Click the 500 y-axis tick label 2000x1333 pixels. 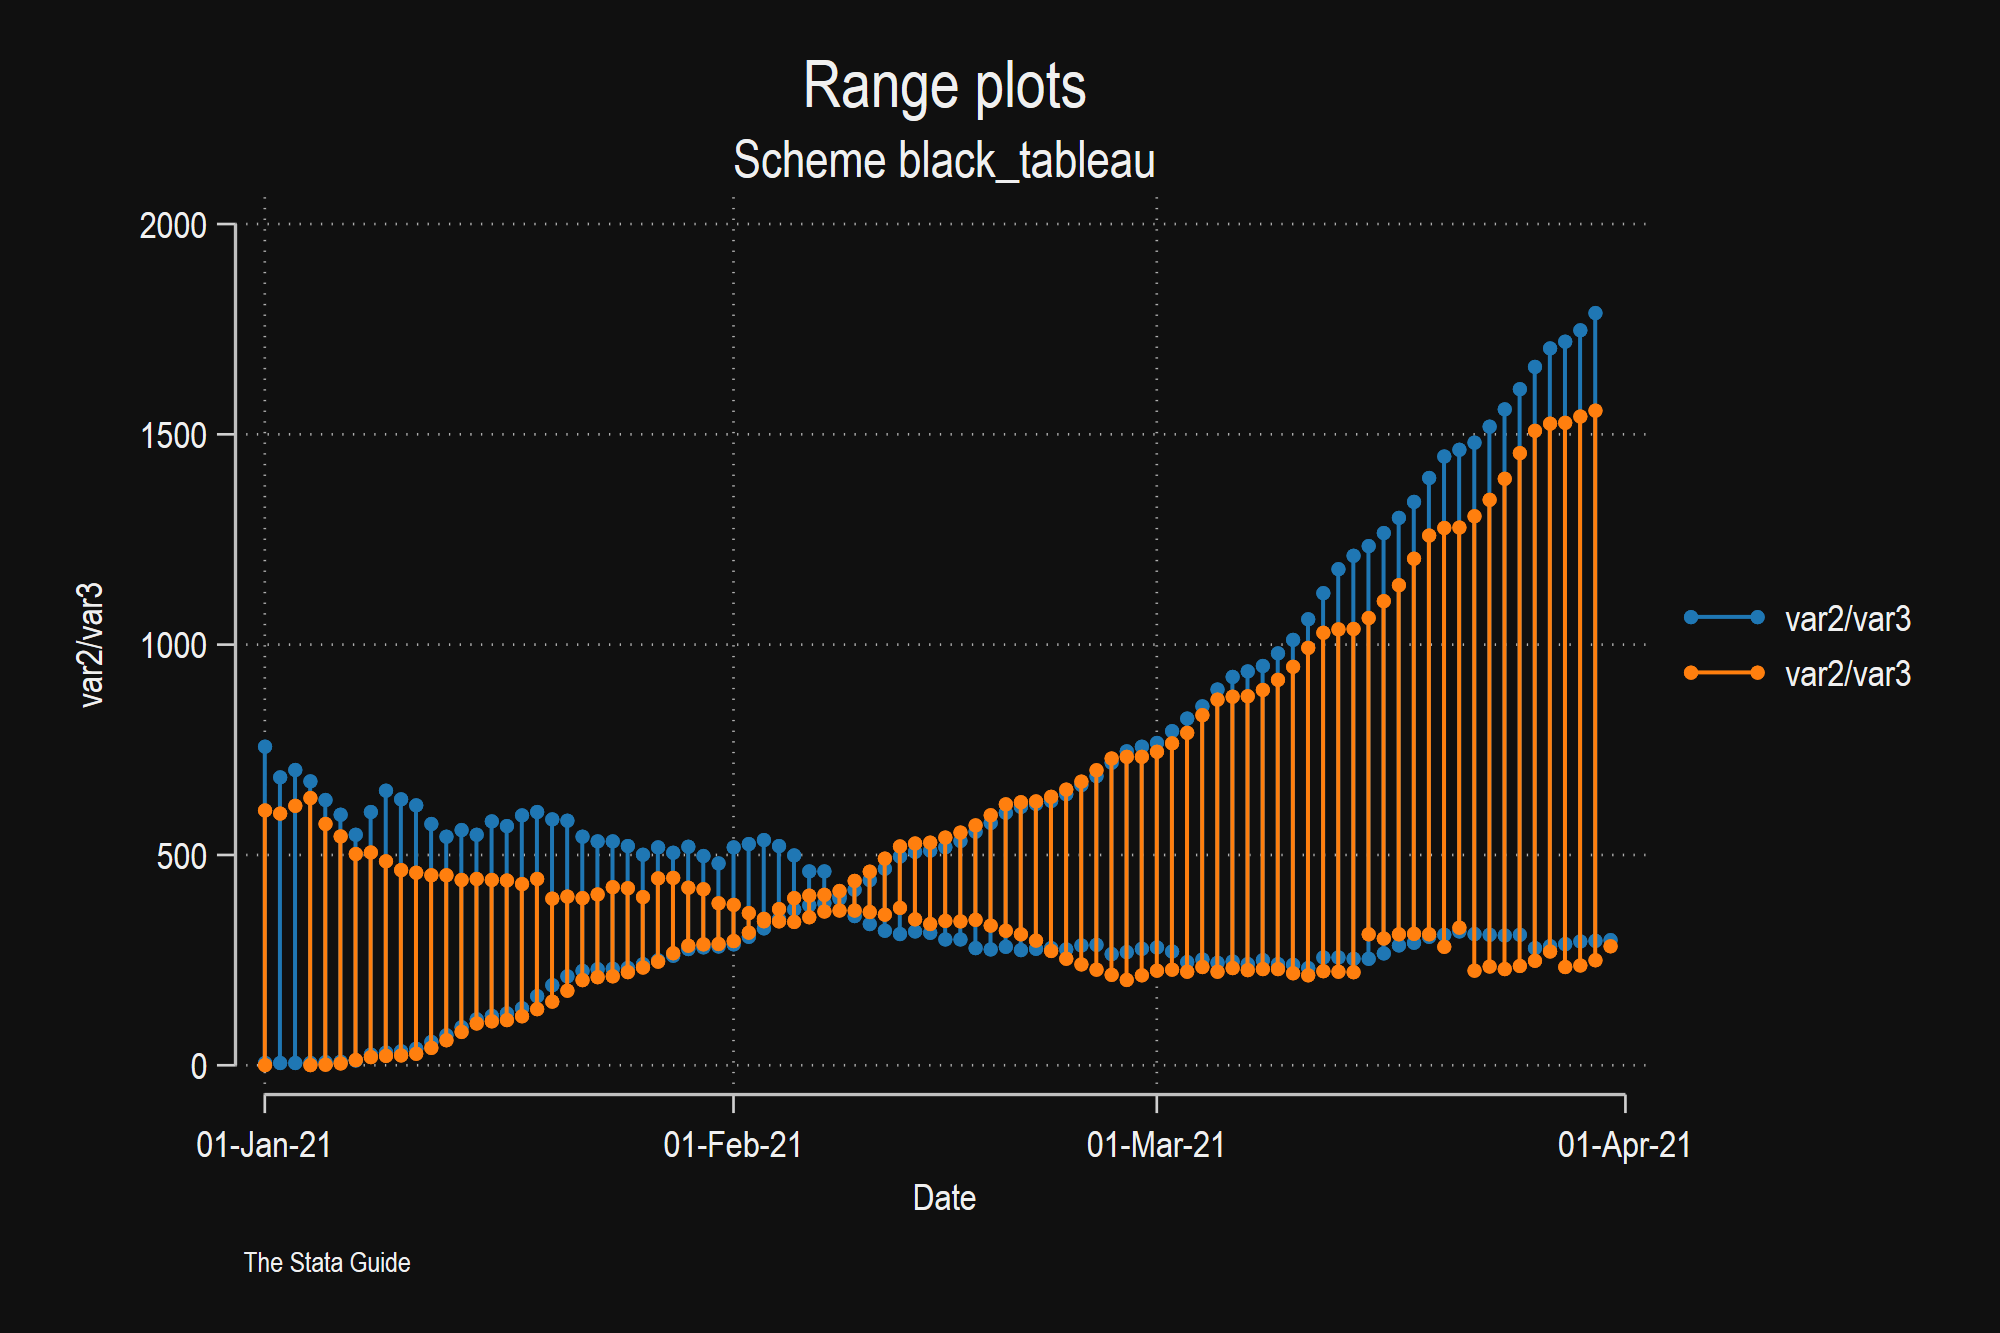click(x=181, y=857)
